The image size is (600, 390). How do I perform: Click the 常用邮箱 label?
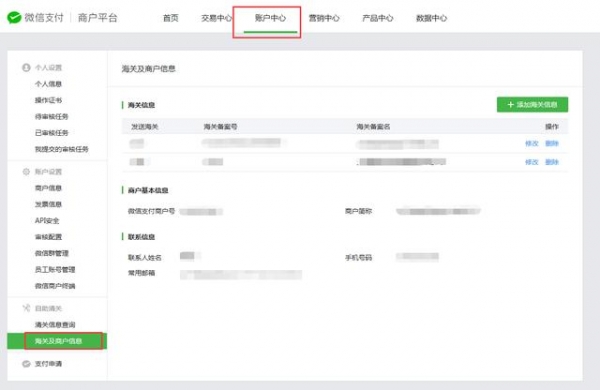[141, 273]
